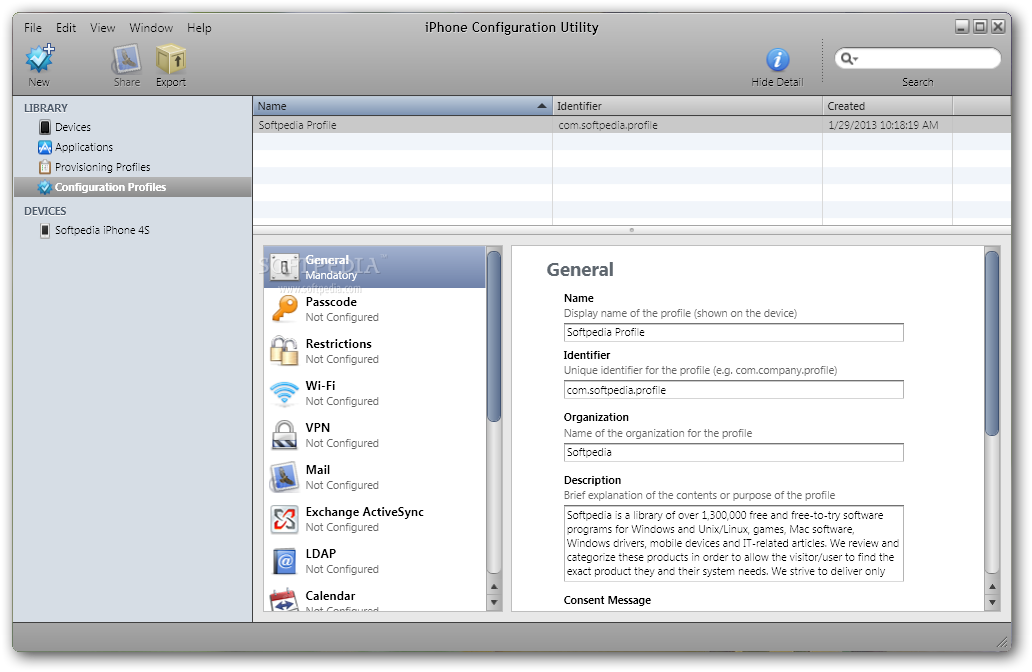Image resolution: width=1032 pixels, height=672 pixels.
Task: Click the Export label
Action: coord(170,82)
